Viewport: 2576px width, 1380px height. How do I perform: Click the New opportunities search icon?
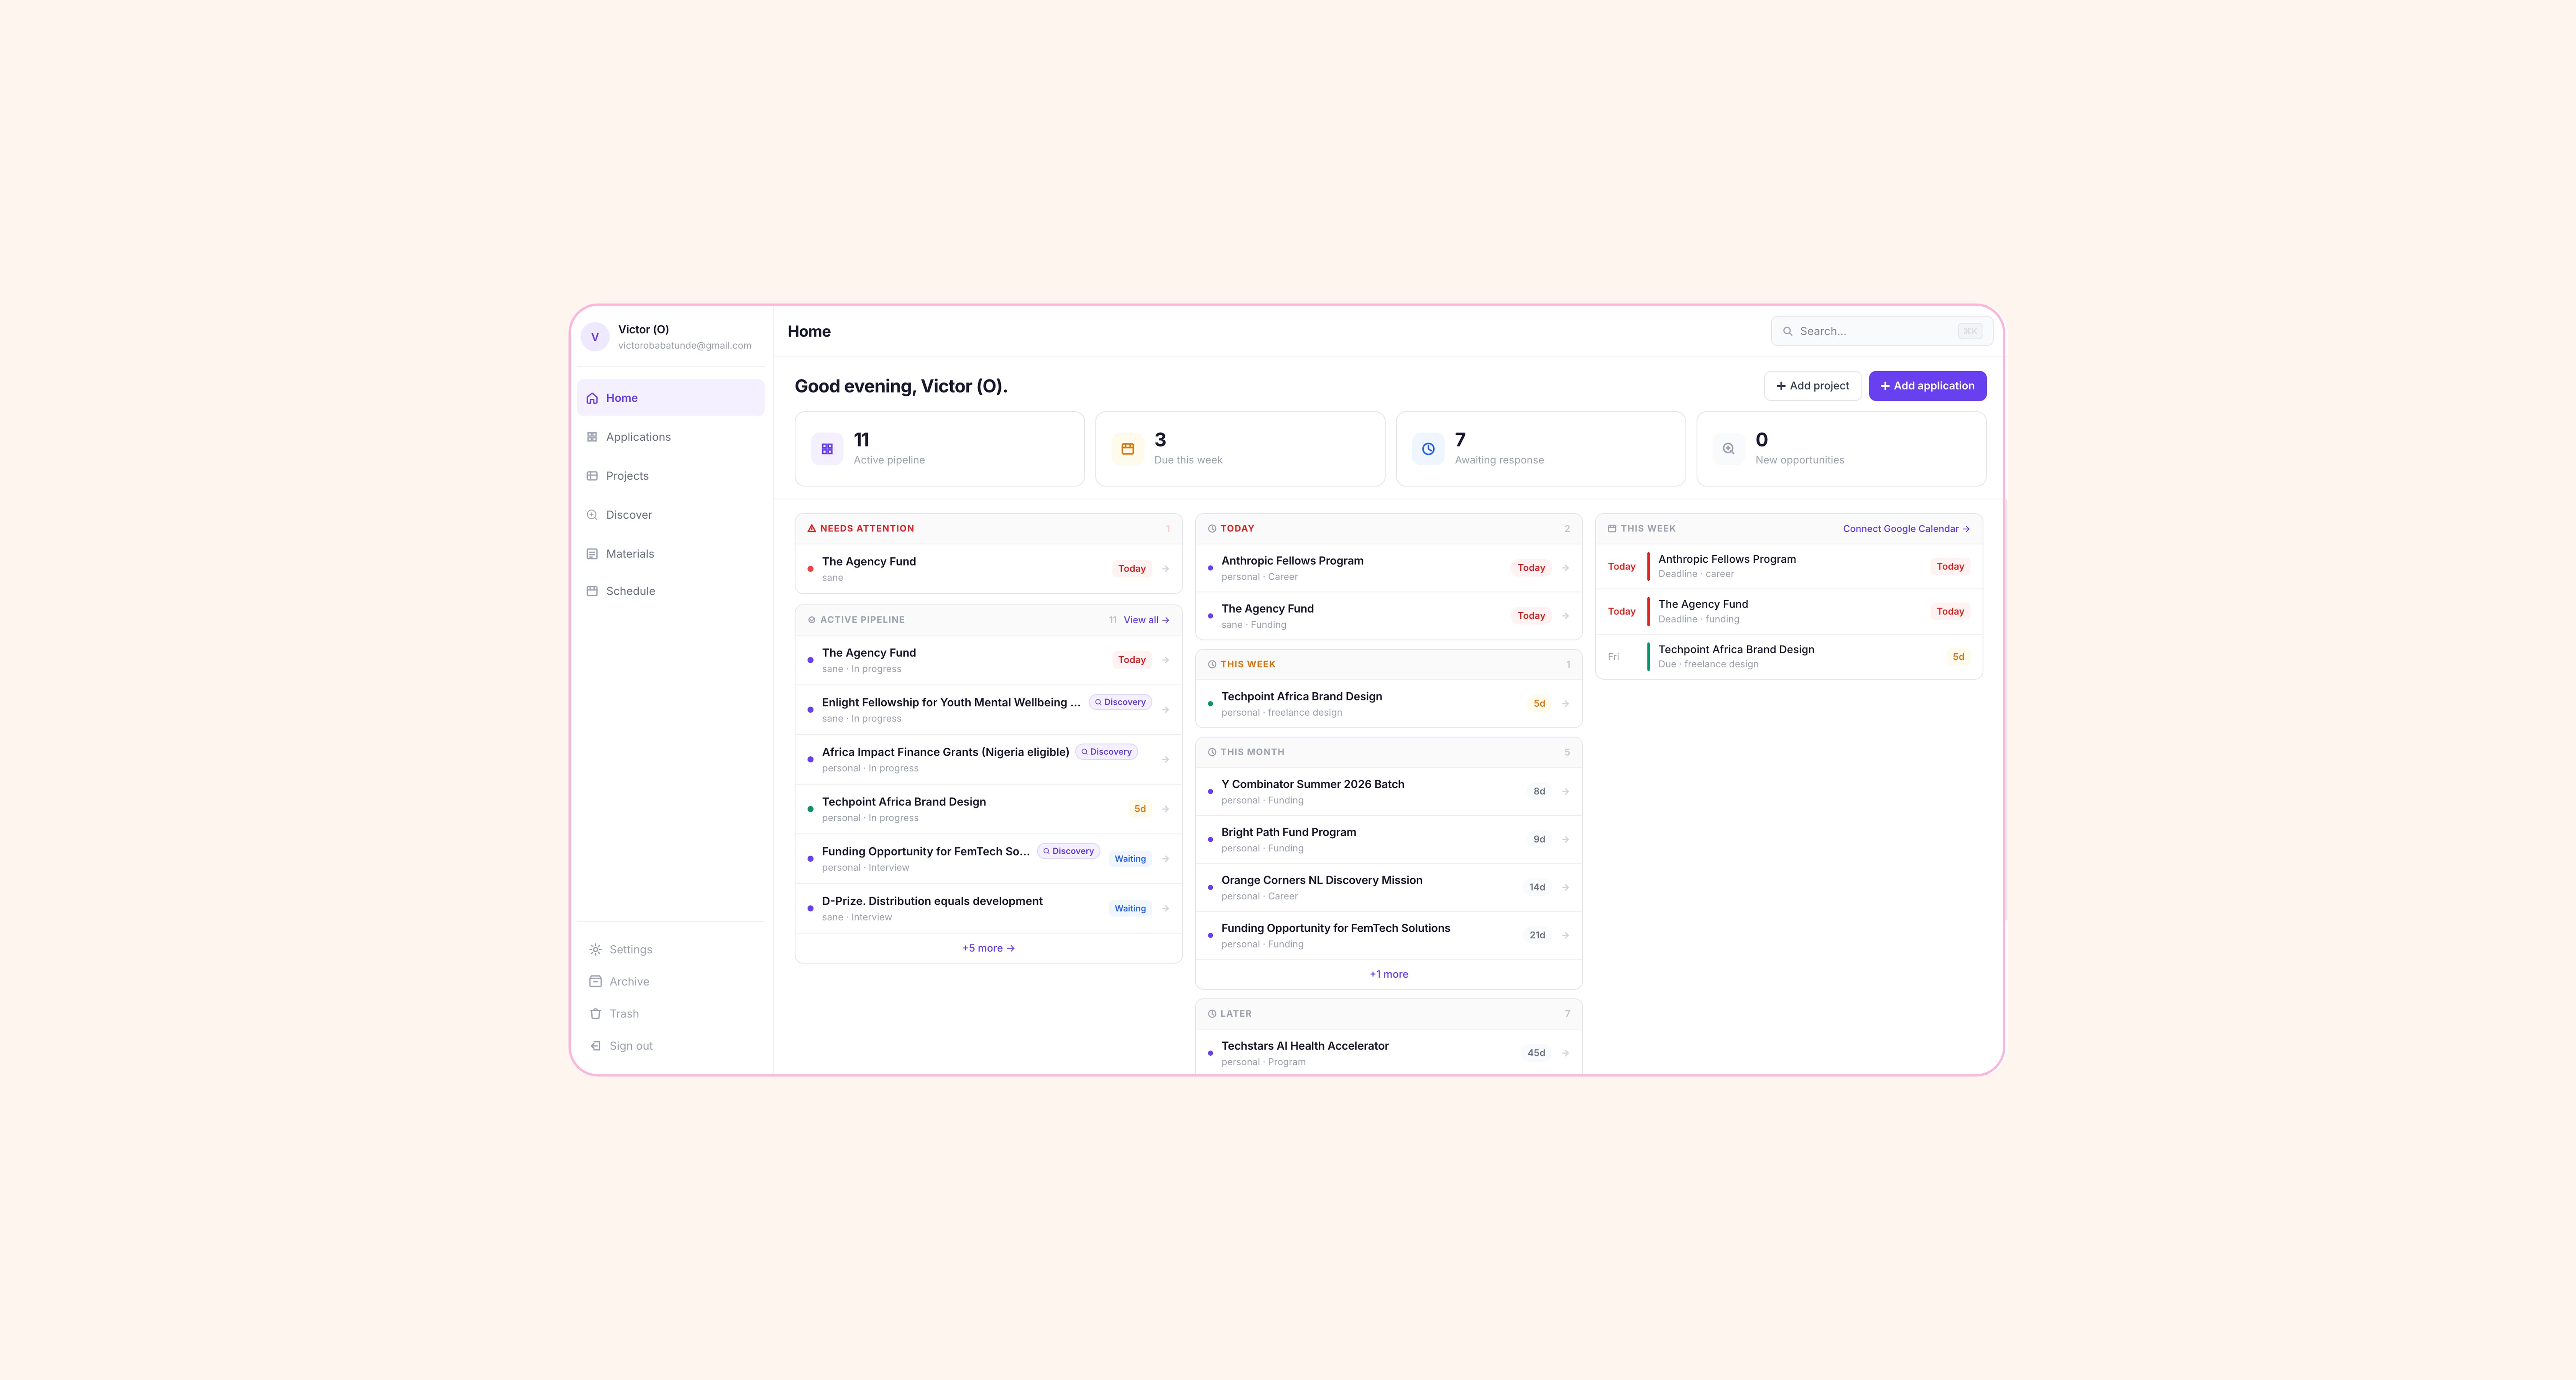pos(1728,449)
